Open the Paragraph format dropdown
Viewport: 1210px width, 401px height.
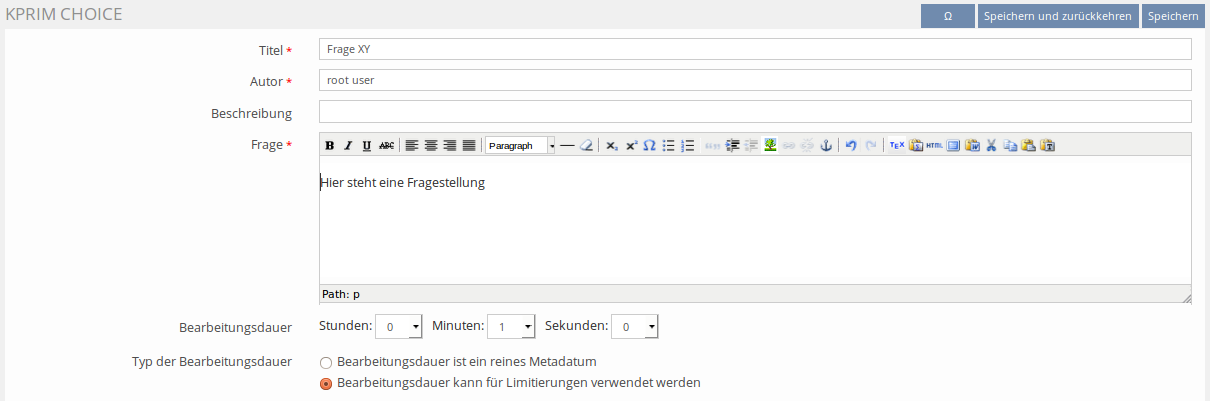click(x=520, y=145)
